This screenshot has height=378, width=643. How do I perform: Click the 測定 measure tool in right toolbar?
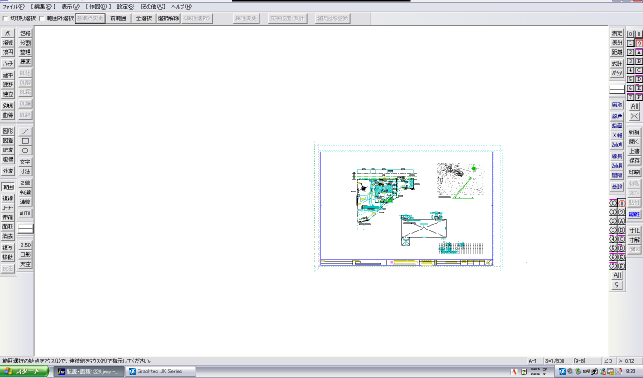coord(617,34)
